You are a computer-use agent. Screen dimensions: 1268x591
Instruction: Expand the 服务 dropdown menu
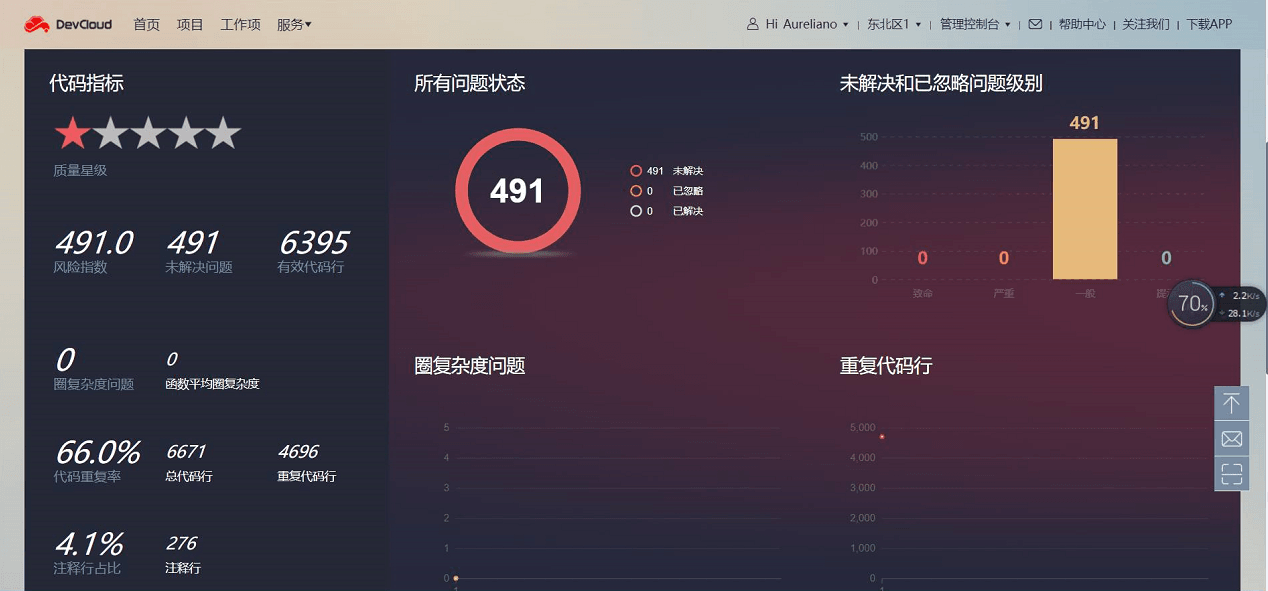[294, 24]
